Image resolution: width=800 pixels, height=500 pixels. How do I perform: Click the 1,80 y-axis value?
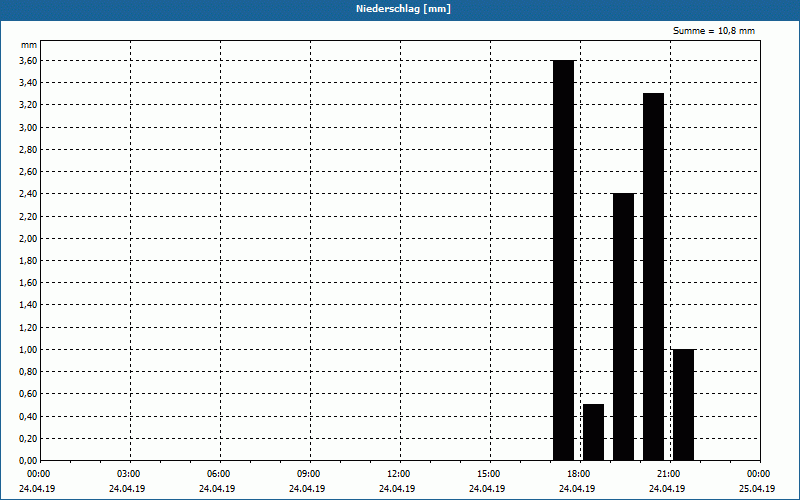(x=28, y=261)
